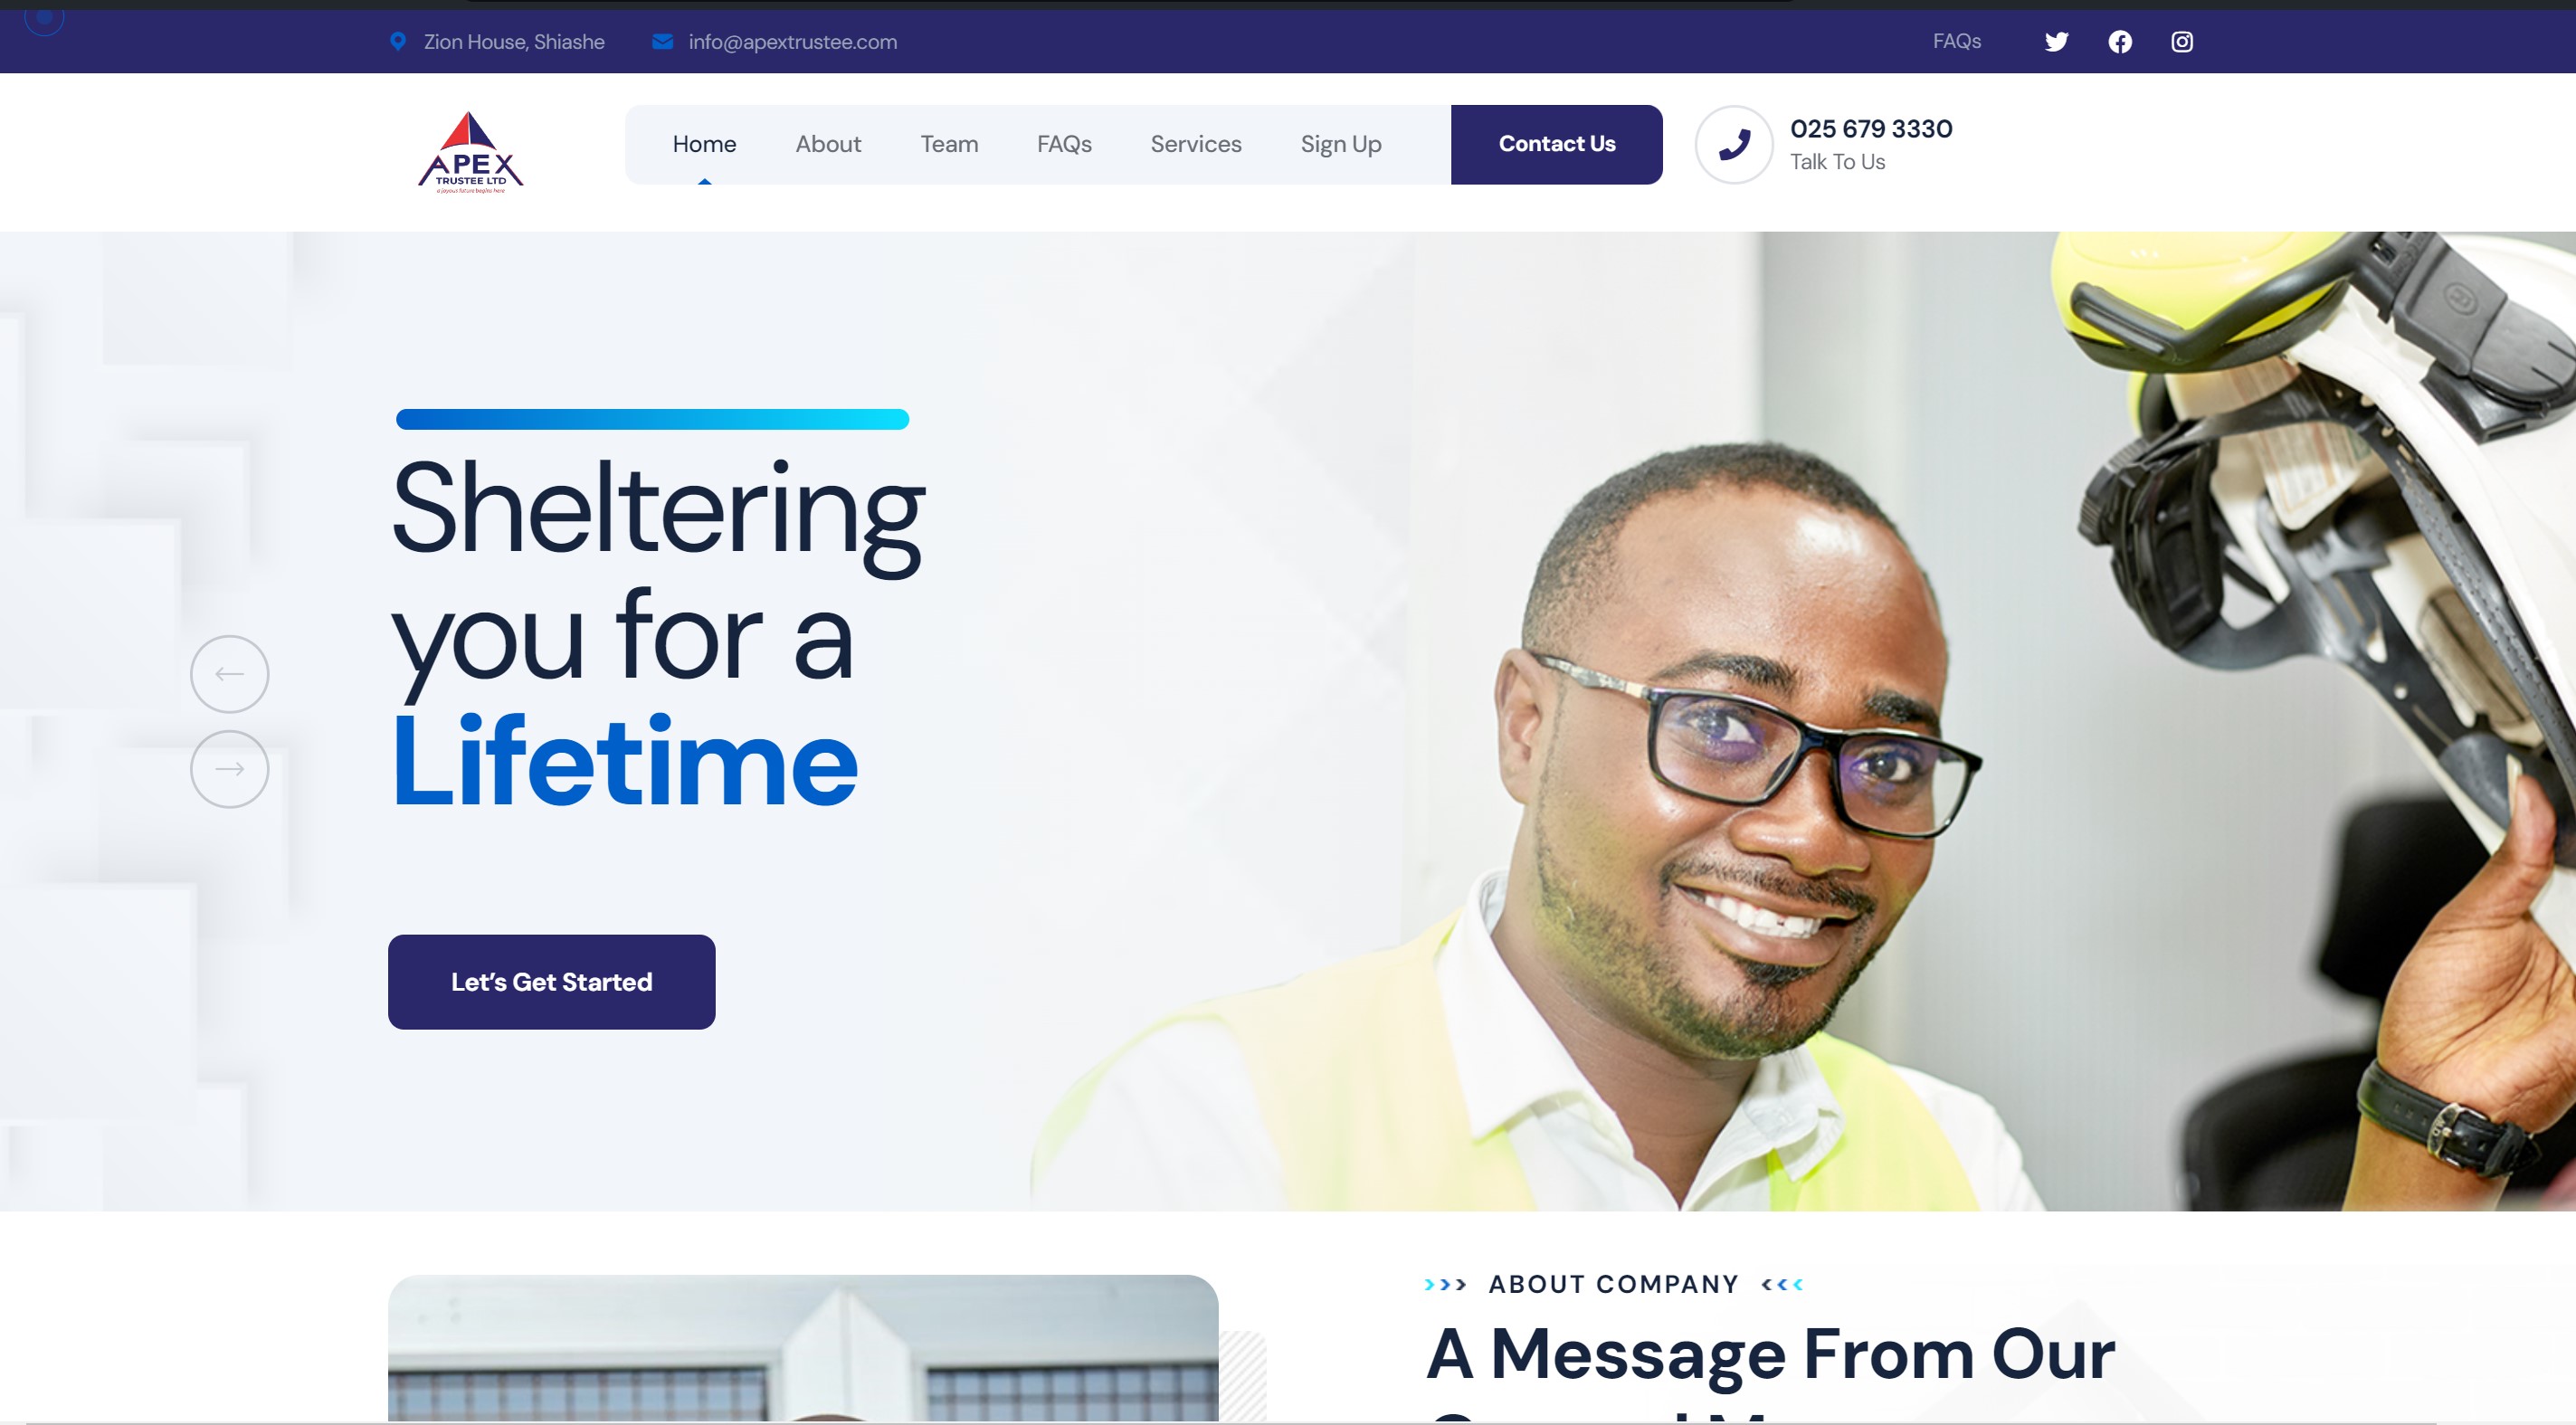2576x1425 pixels.
Task: Go to the Team page
Action: coord(949,144)
